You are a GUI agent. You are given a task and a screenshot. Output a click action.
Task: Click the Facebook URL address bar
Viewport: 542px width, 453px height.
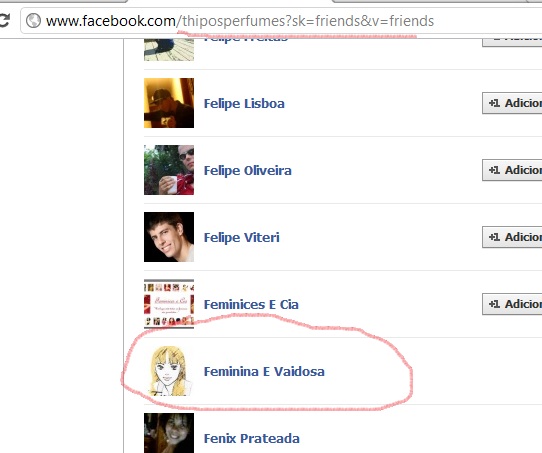(281, 21)
